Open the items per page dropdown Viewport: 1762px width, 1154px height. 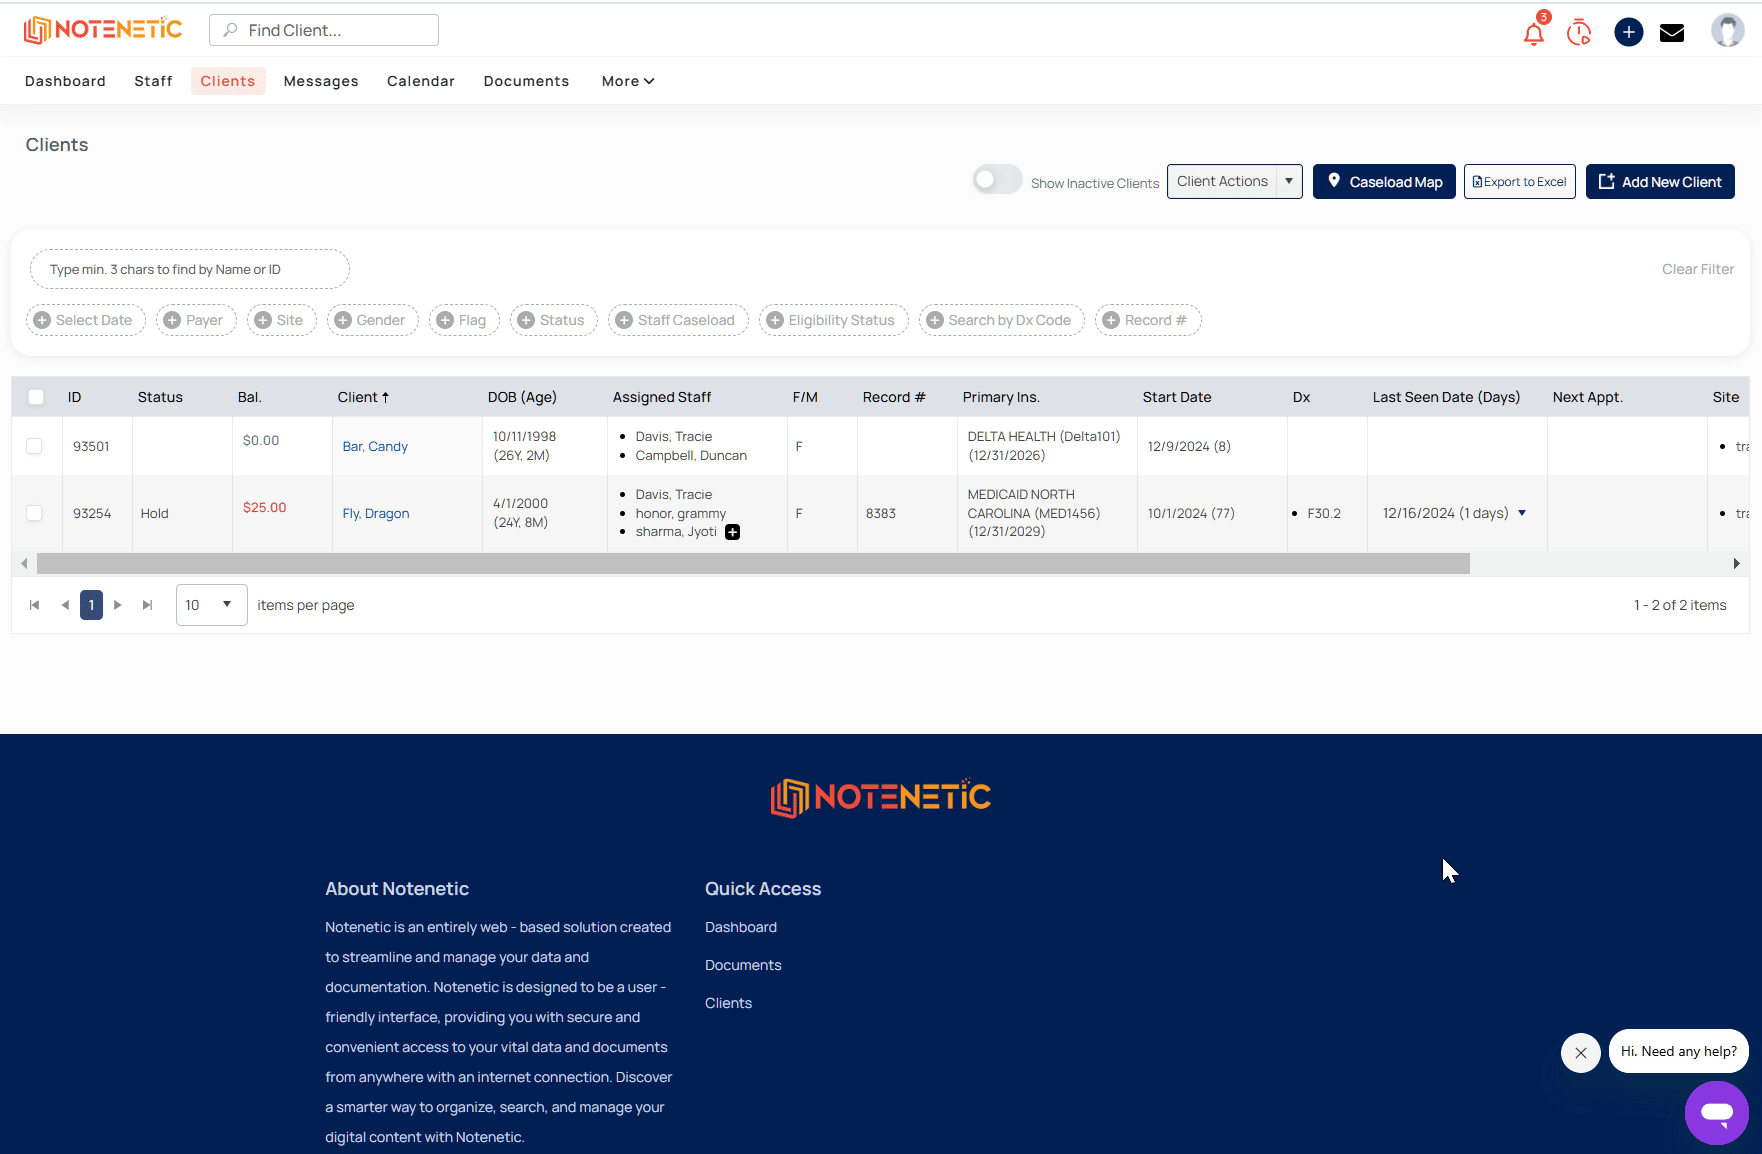point(211,605)
